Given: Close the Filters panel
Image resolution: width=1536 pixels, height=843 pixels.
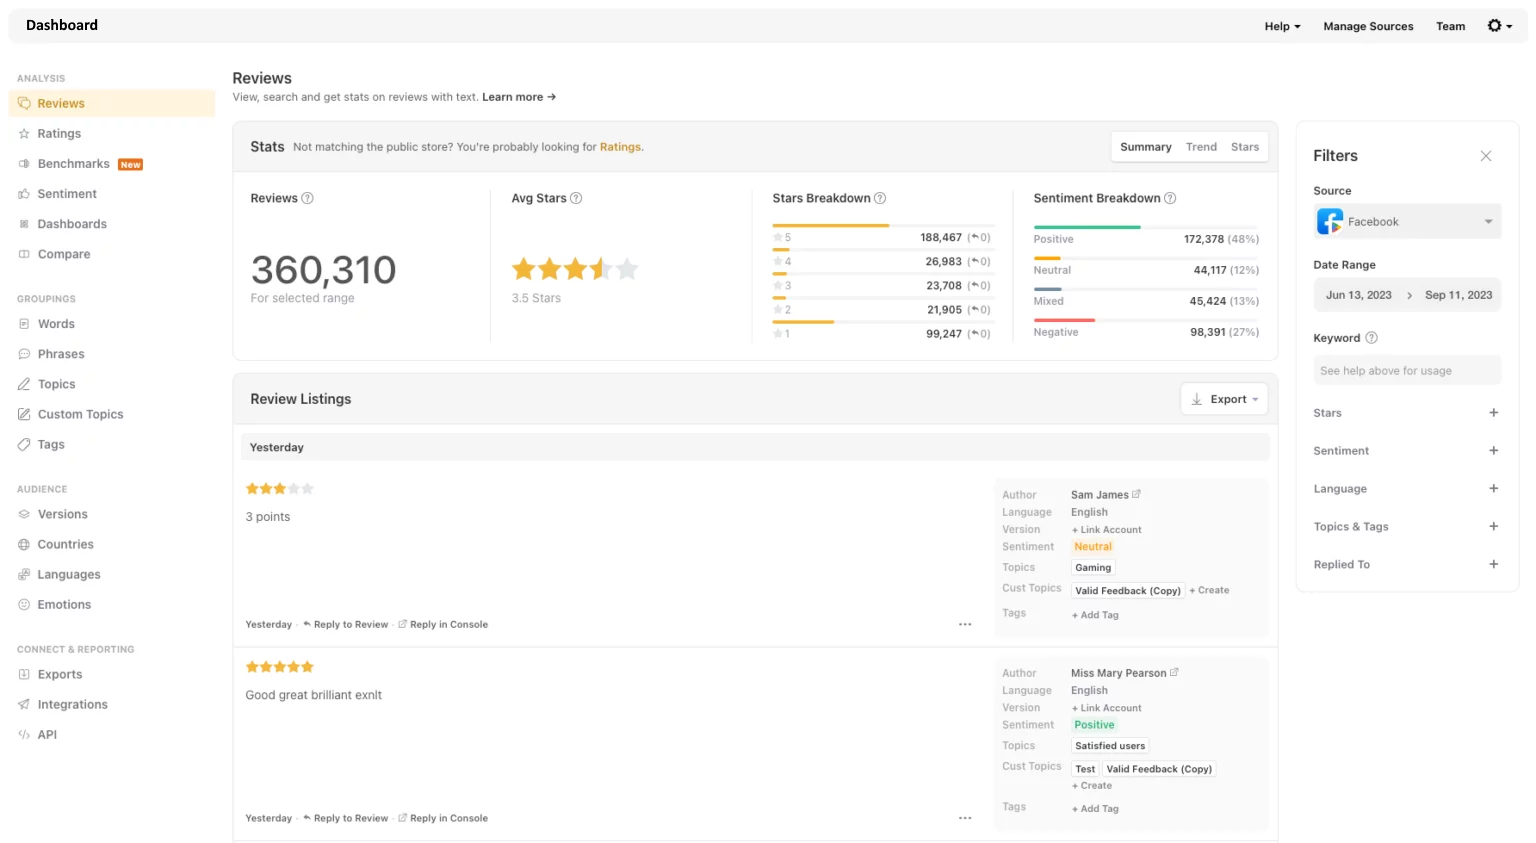Looking at the screenshot, I should tap(1485, 156).
